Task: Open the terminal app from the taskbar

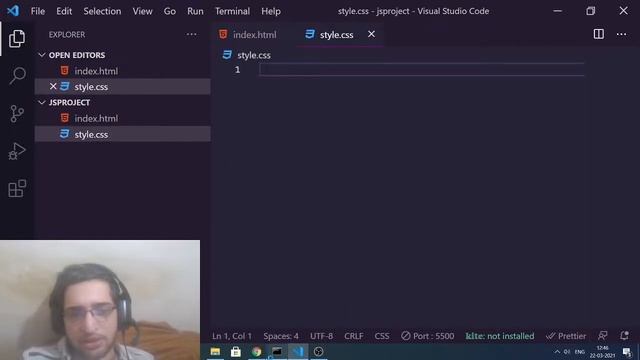Action: 277,351
